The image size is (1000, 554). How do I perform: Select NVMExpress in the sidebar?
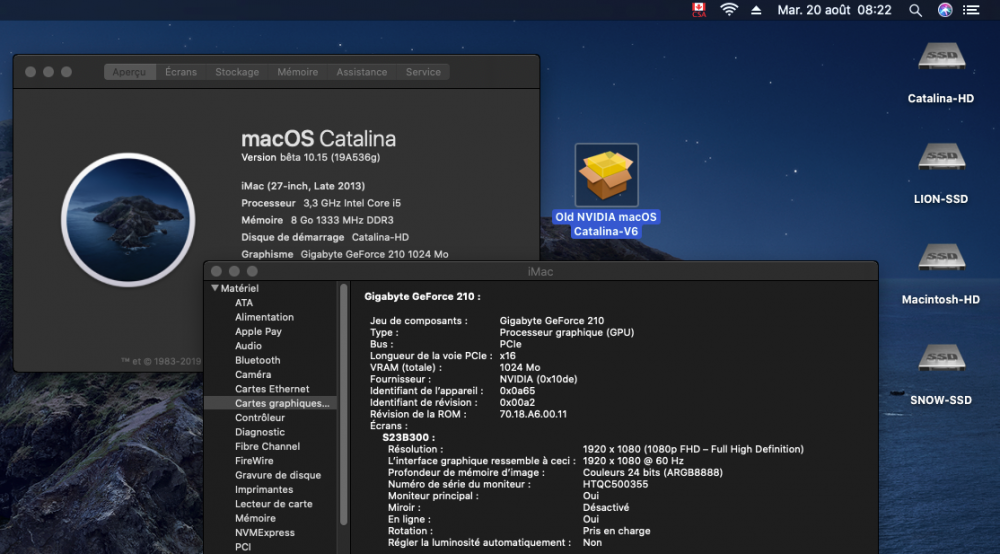coord(265,532)
